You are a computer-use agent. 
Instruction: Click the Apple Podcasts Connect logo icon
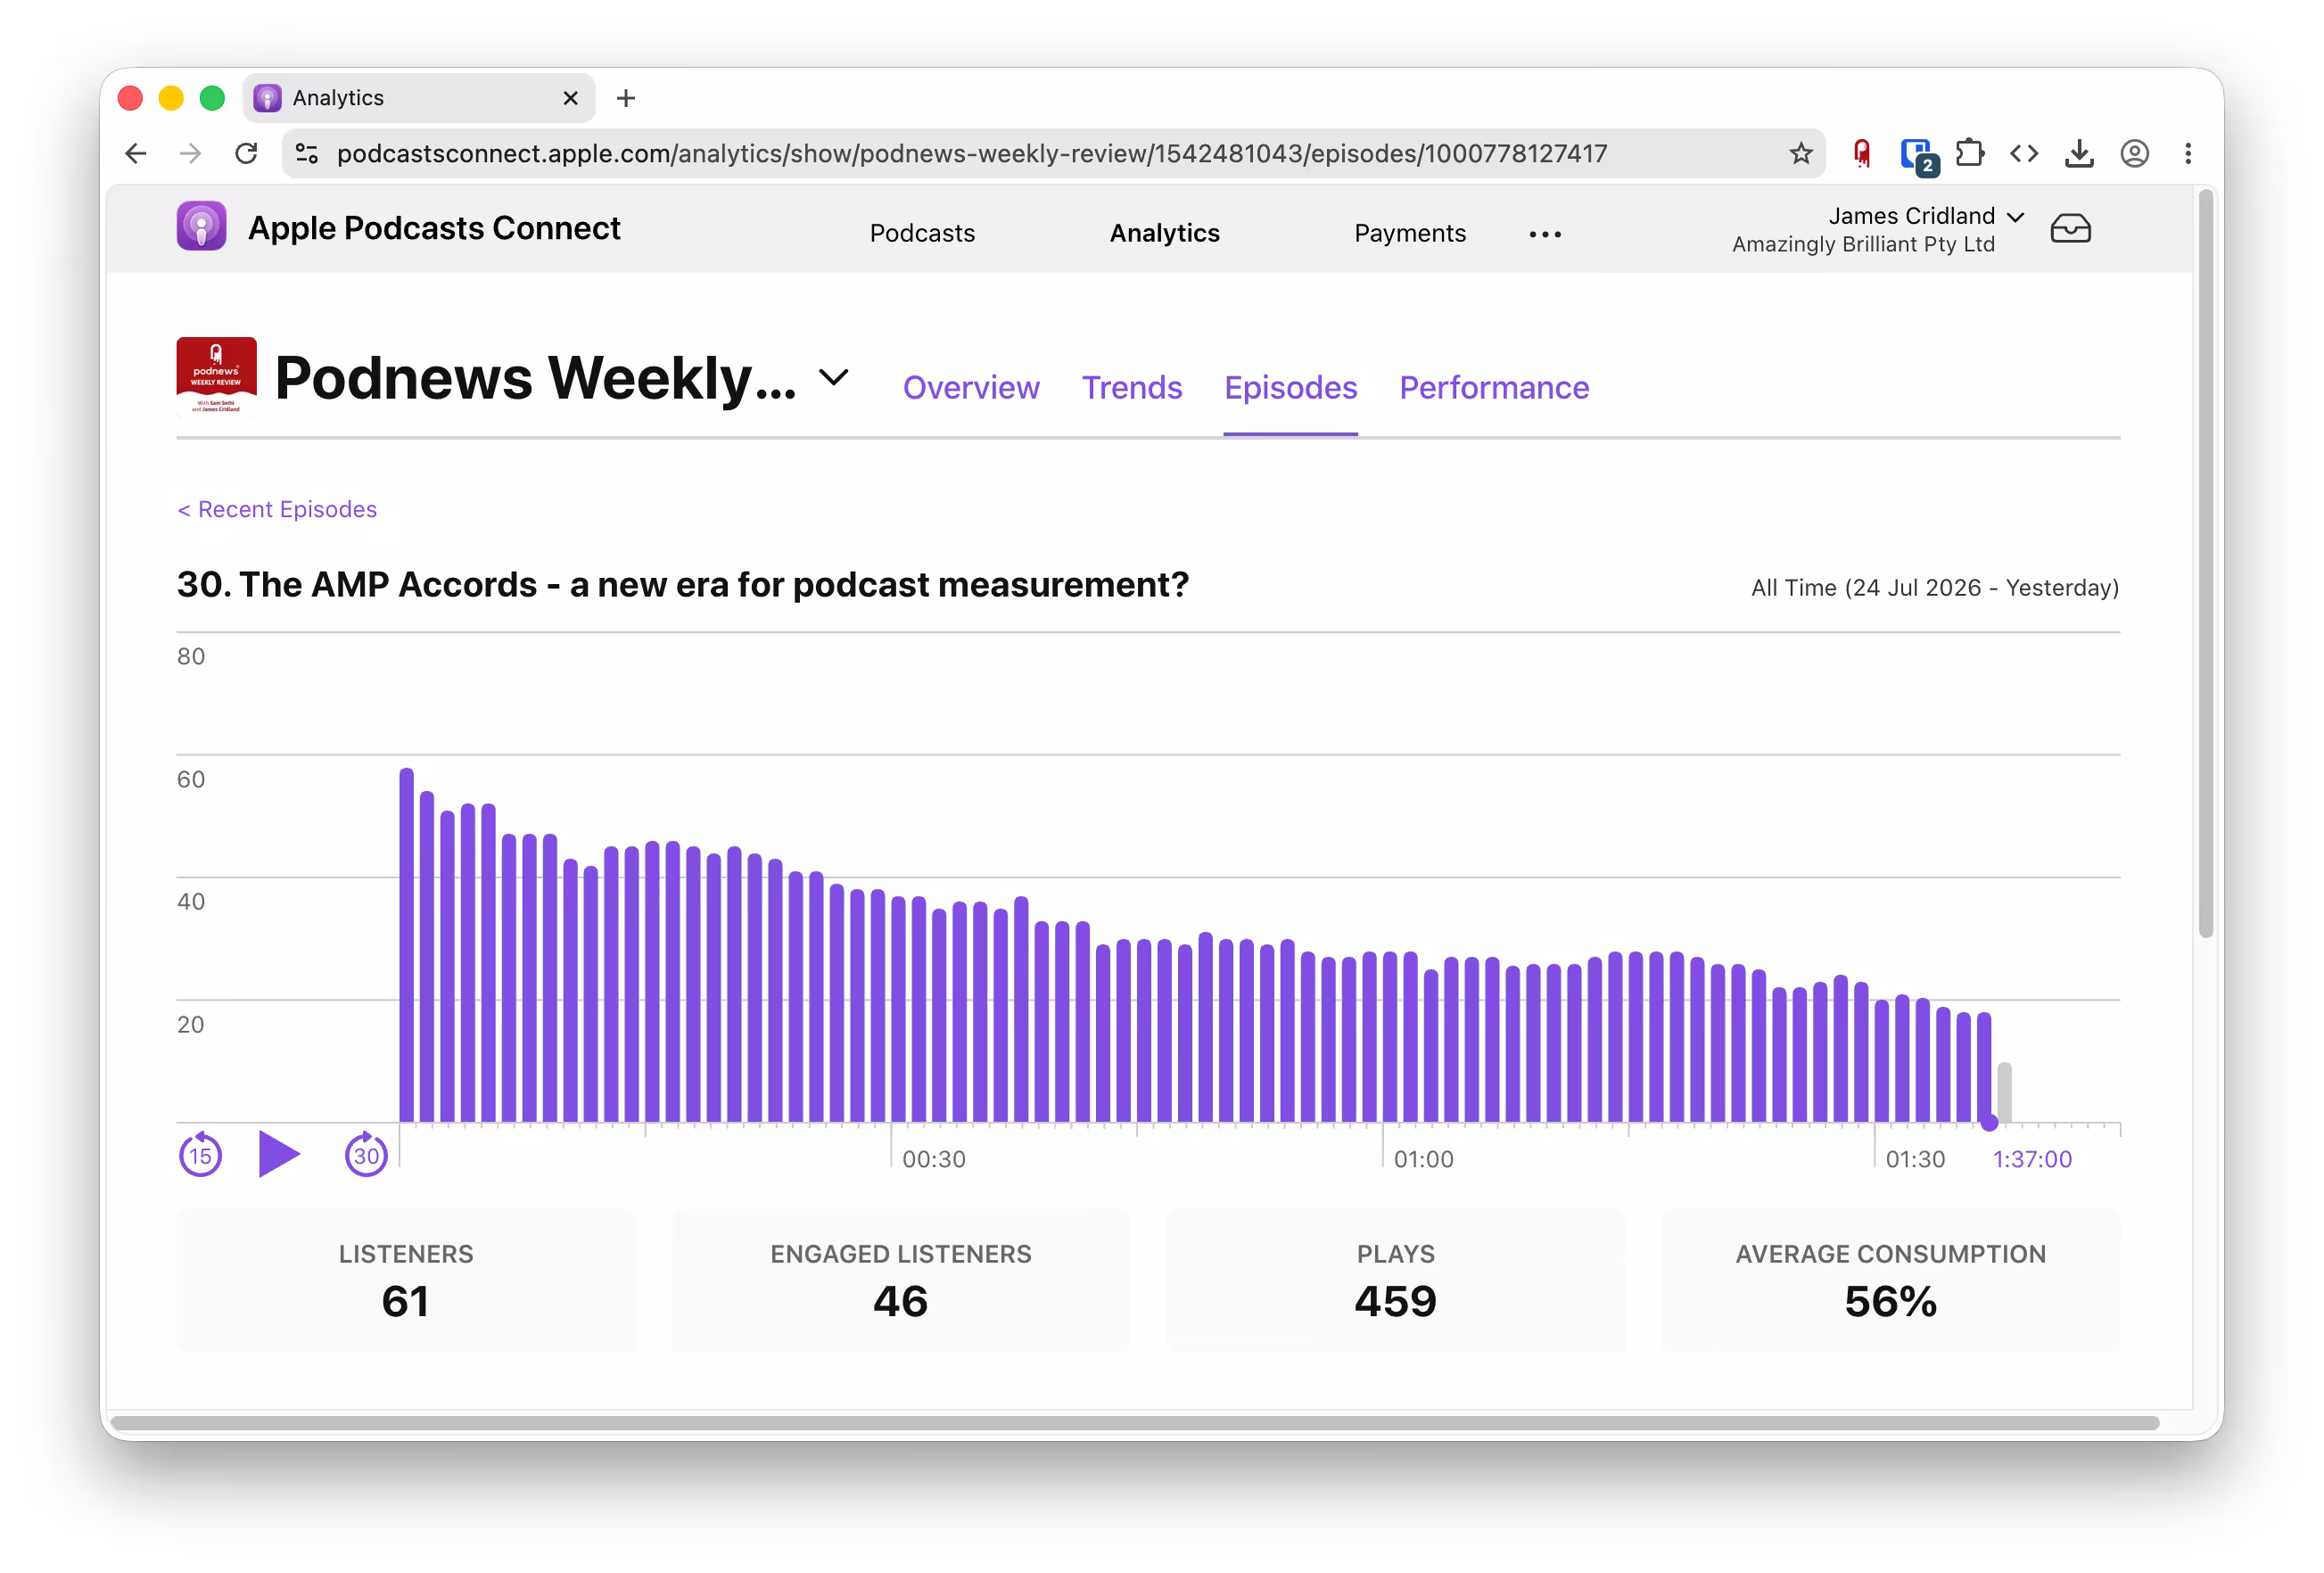point(201,227)
